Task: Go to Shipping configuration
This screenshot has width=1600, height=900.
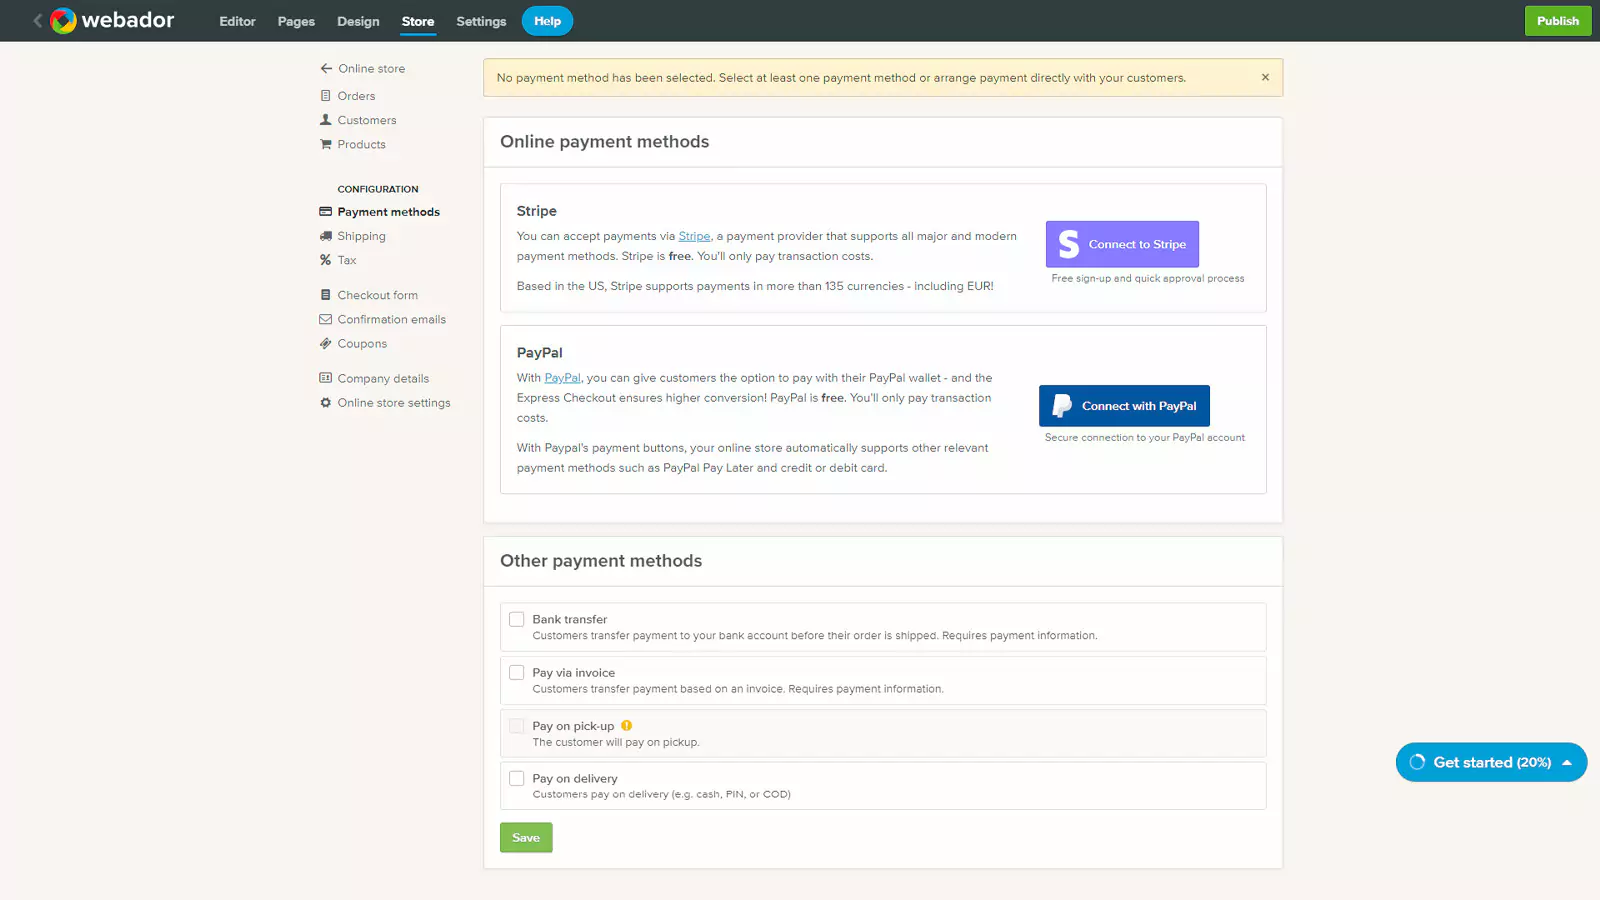Action: click(361, 236)
